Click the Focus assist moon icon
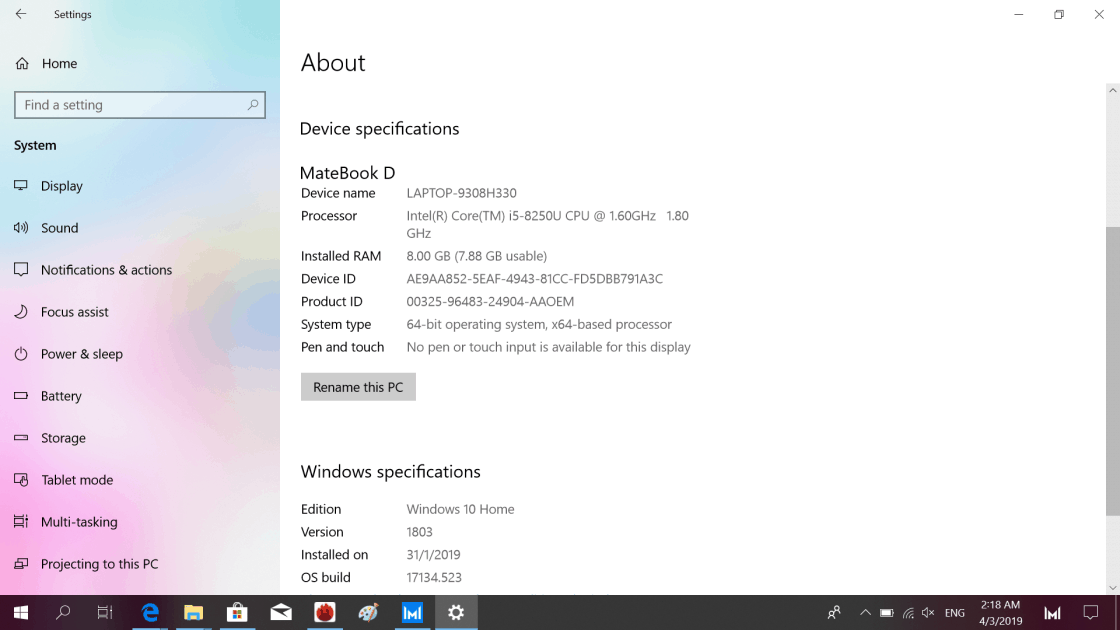 click(x=21, y=312)
